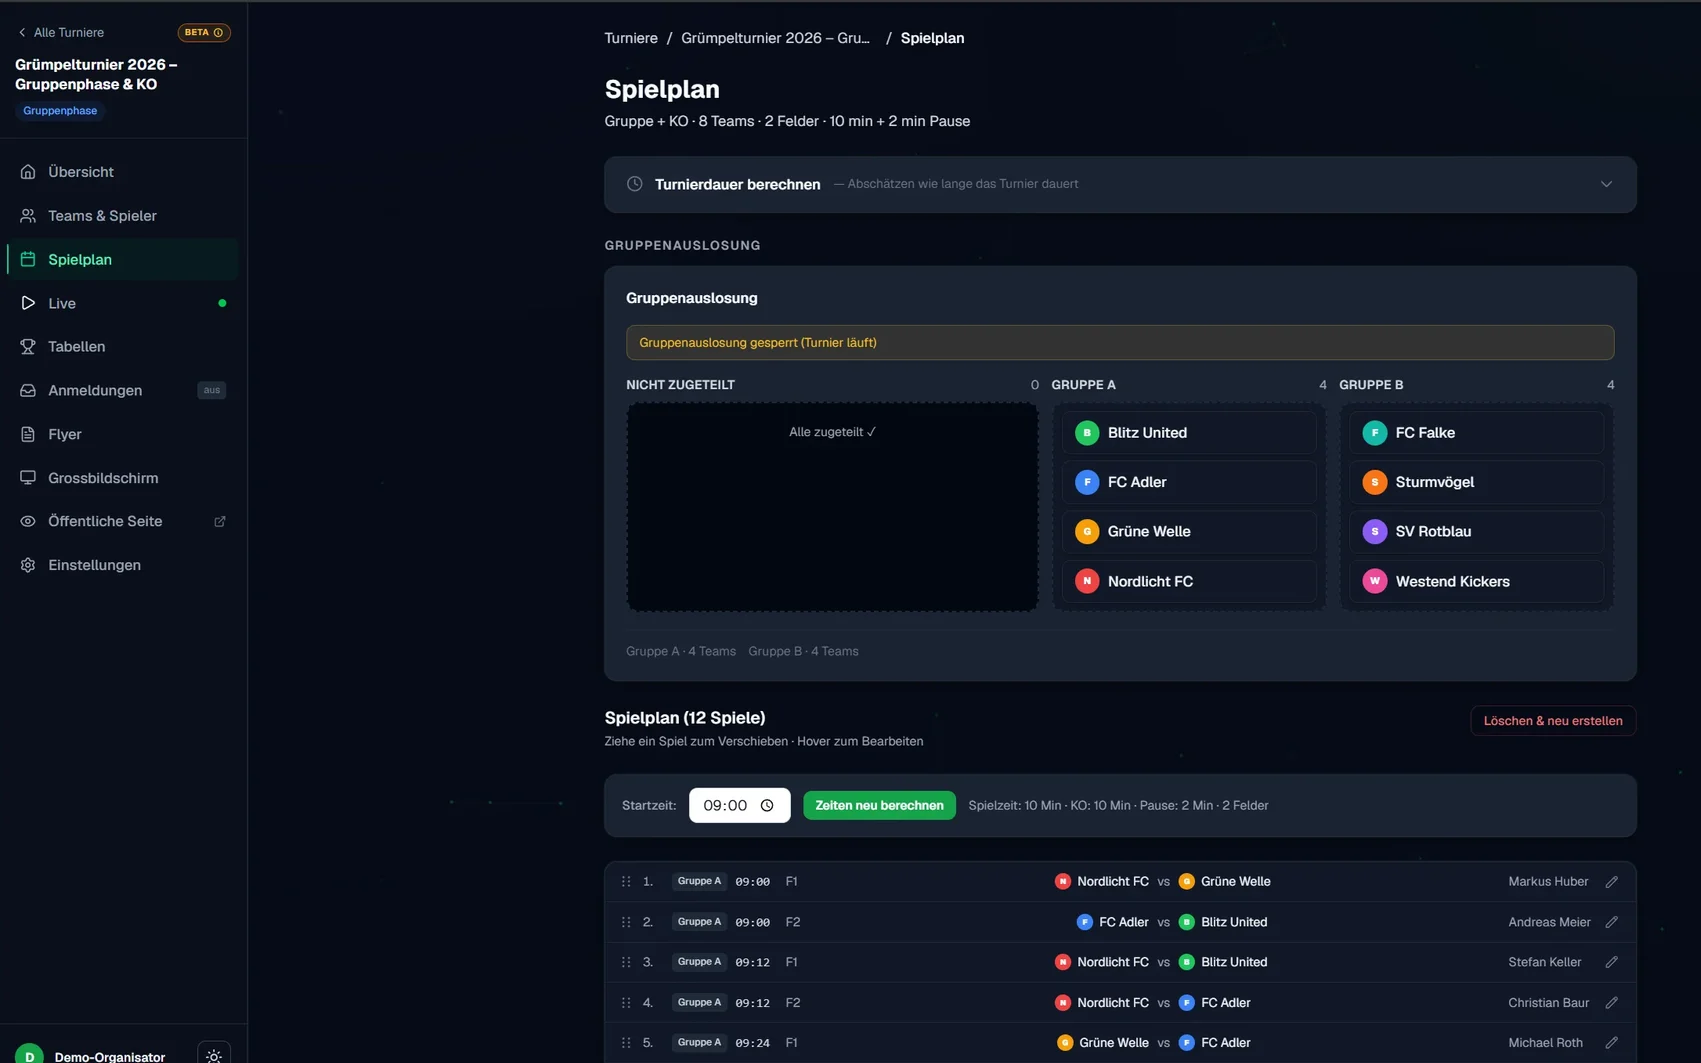
Task: Toggle the Anmeldungen 'aus' badge
Action: tap(211, 391)
